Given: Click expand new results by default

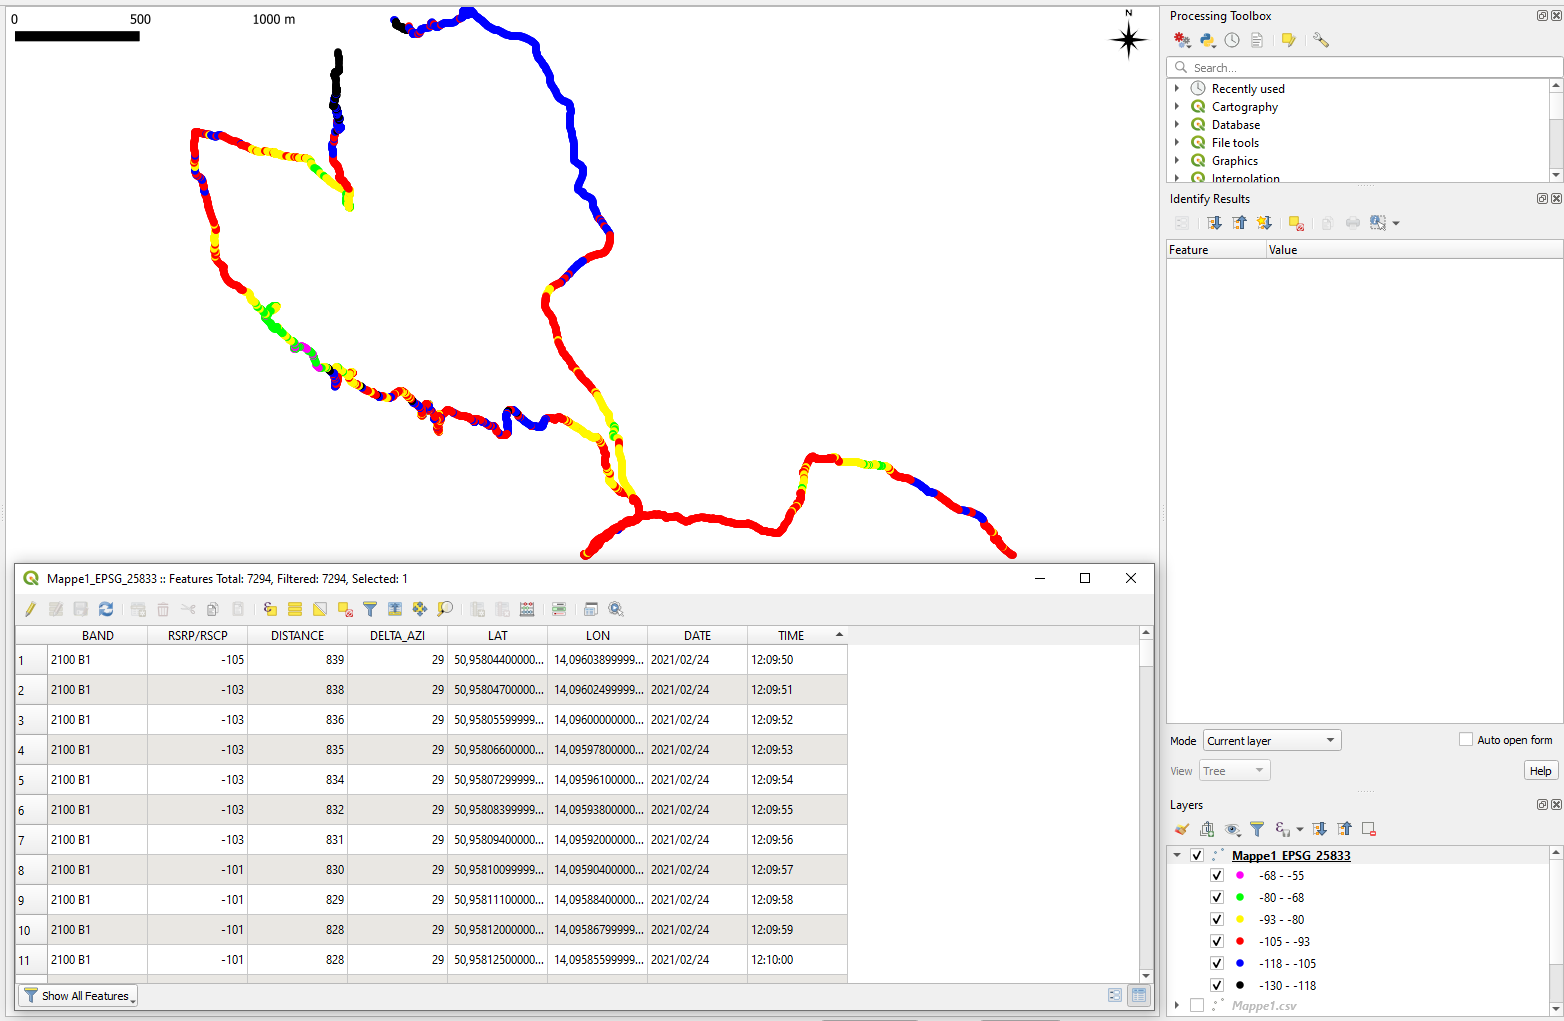Looking at the screenshot, I should pyautogui.click(x=1264, y=223).
